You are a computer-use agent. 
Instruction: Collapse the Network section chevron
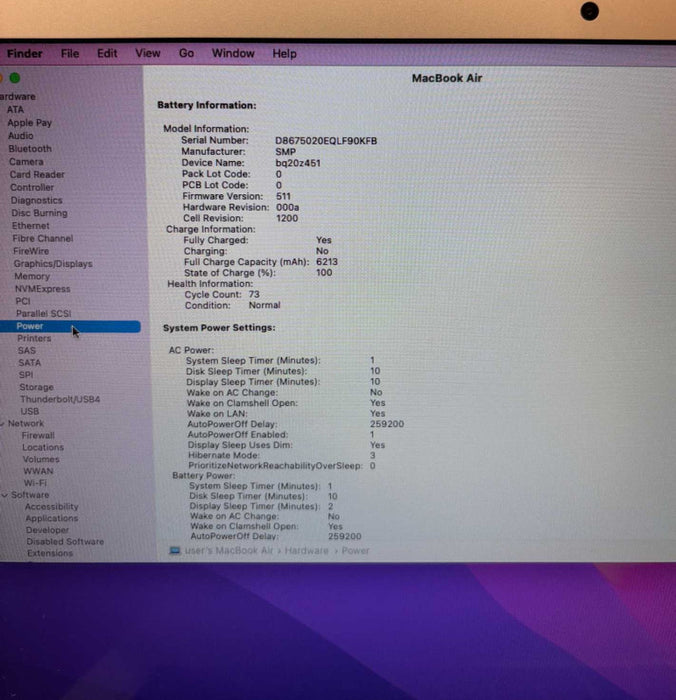tap(2, 424)
